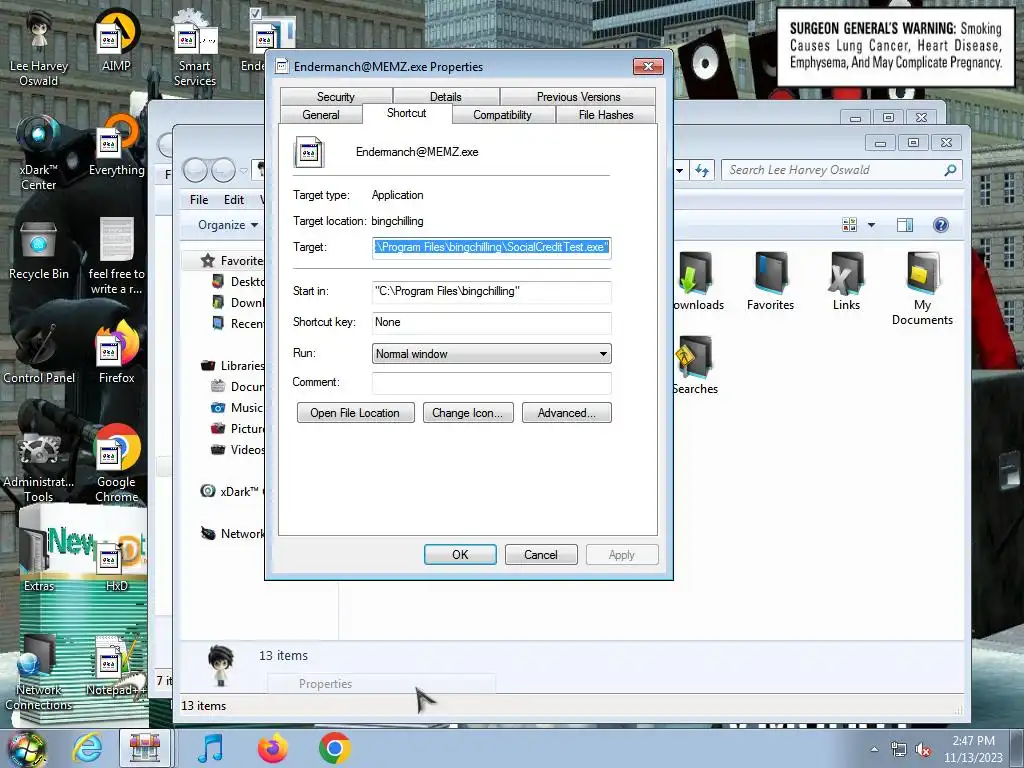Switch to the Security tab
Screen dimensions: 1024x768
click(x=336, y=97)
